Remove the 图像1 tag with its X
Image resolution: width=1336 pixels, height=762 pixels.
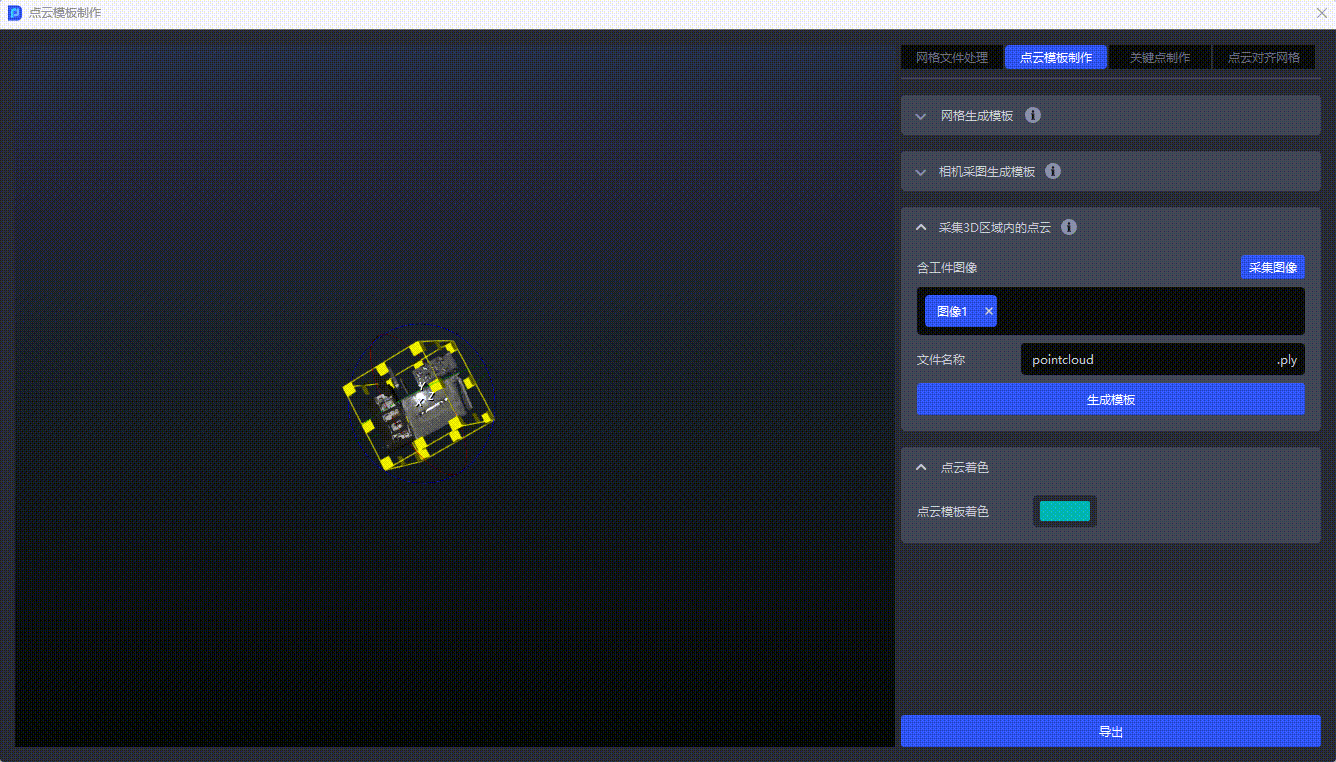(x=989, y=312)
